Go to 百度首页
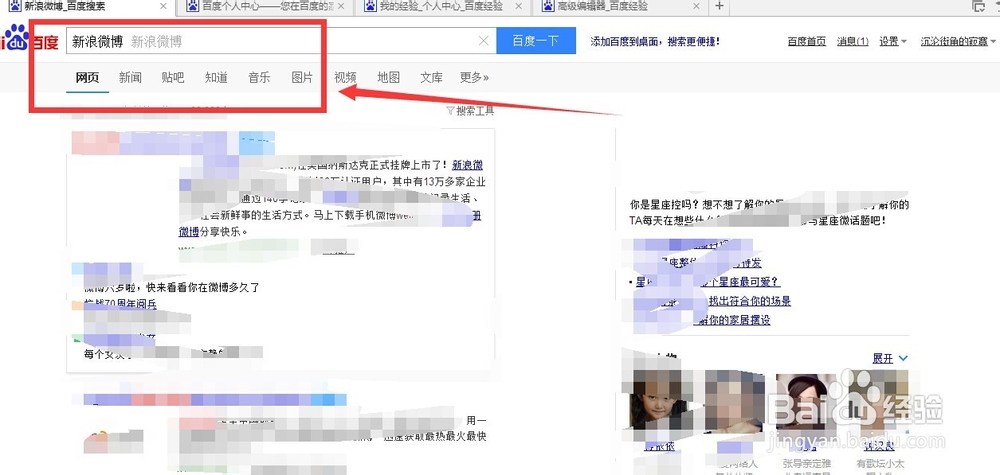This screenshot has height=475, width=1000. coord(807,41)
